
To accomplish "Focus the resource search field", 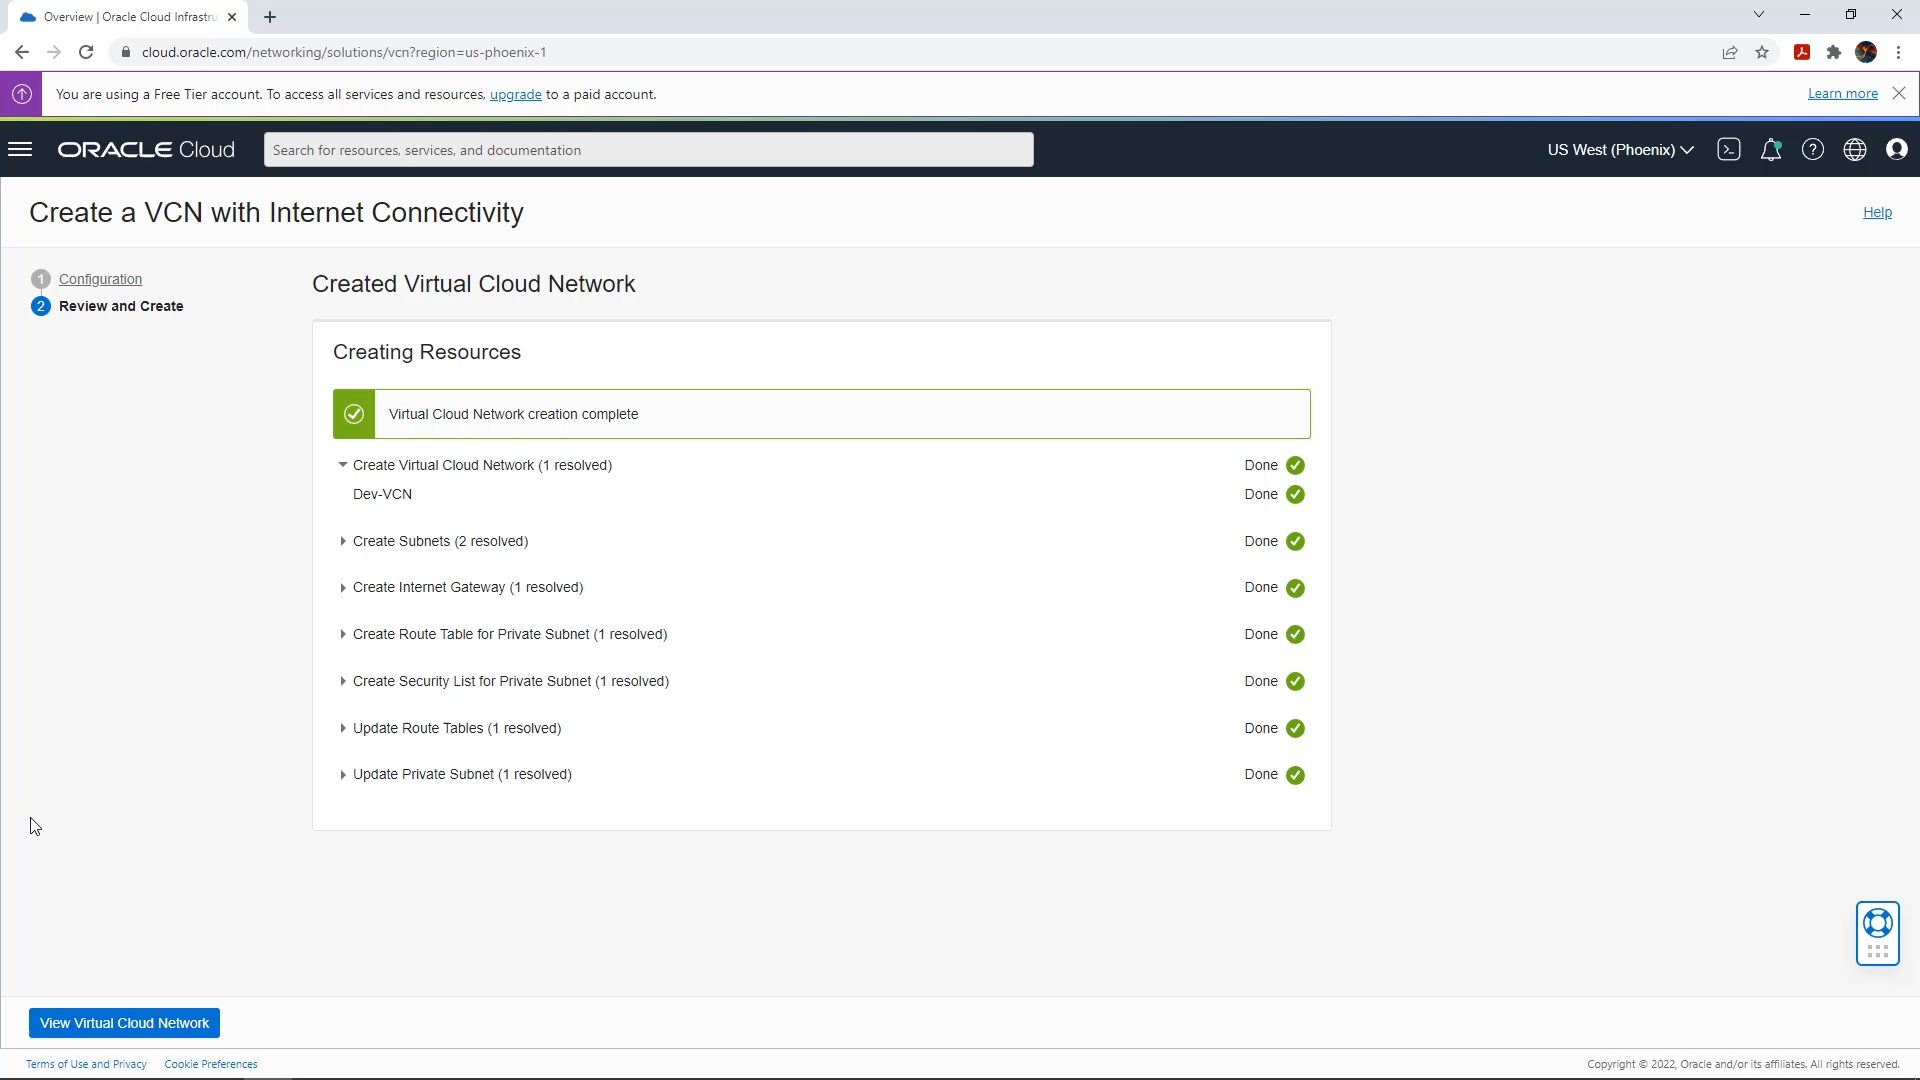I will coord(648,150).
